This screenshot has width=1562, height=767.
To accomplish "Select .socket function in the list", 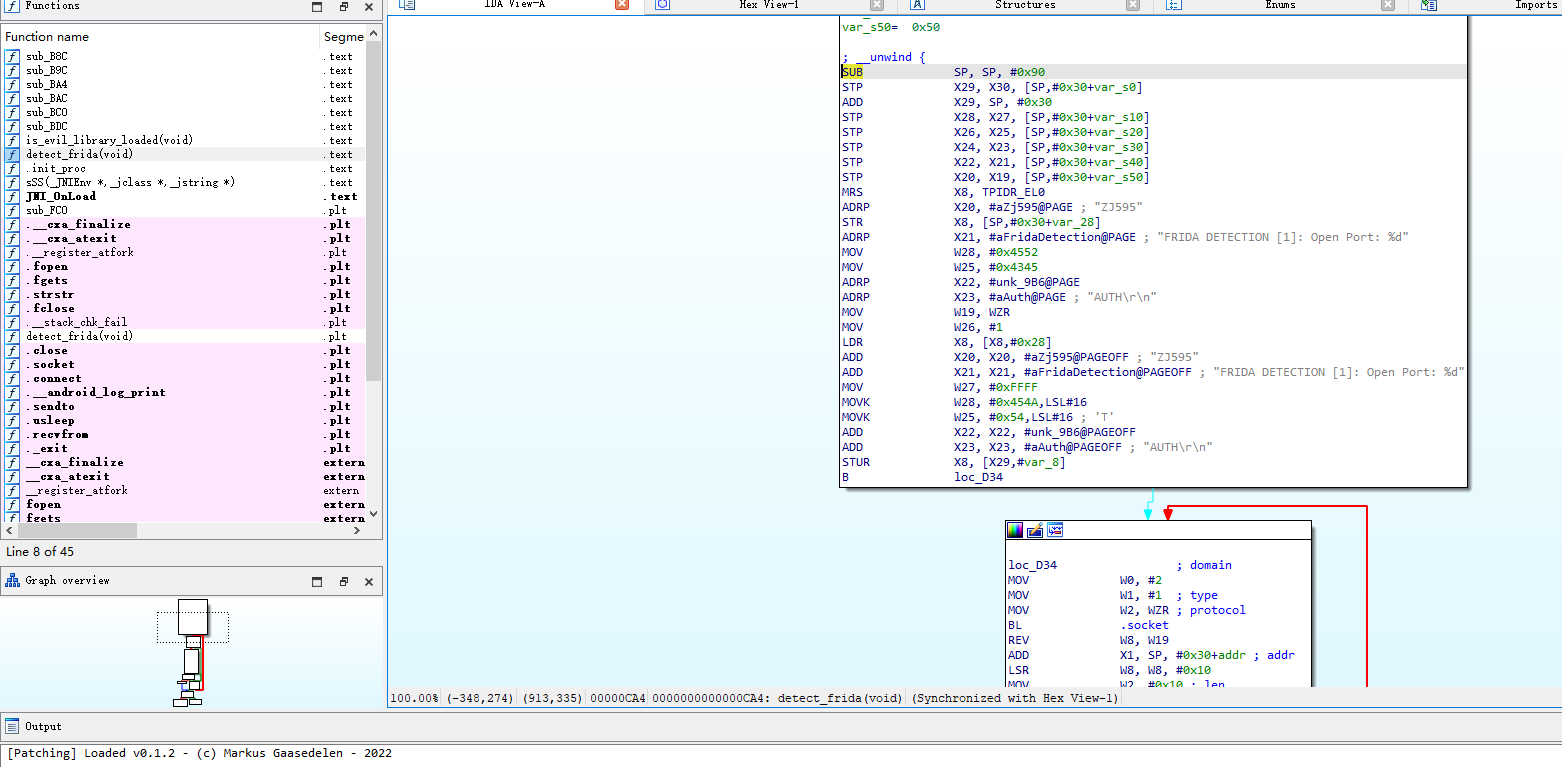I will point(184,364).
